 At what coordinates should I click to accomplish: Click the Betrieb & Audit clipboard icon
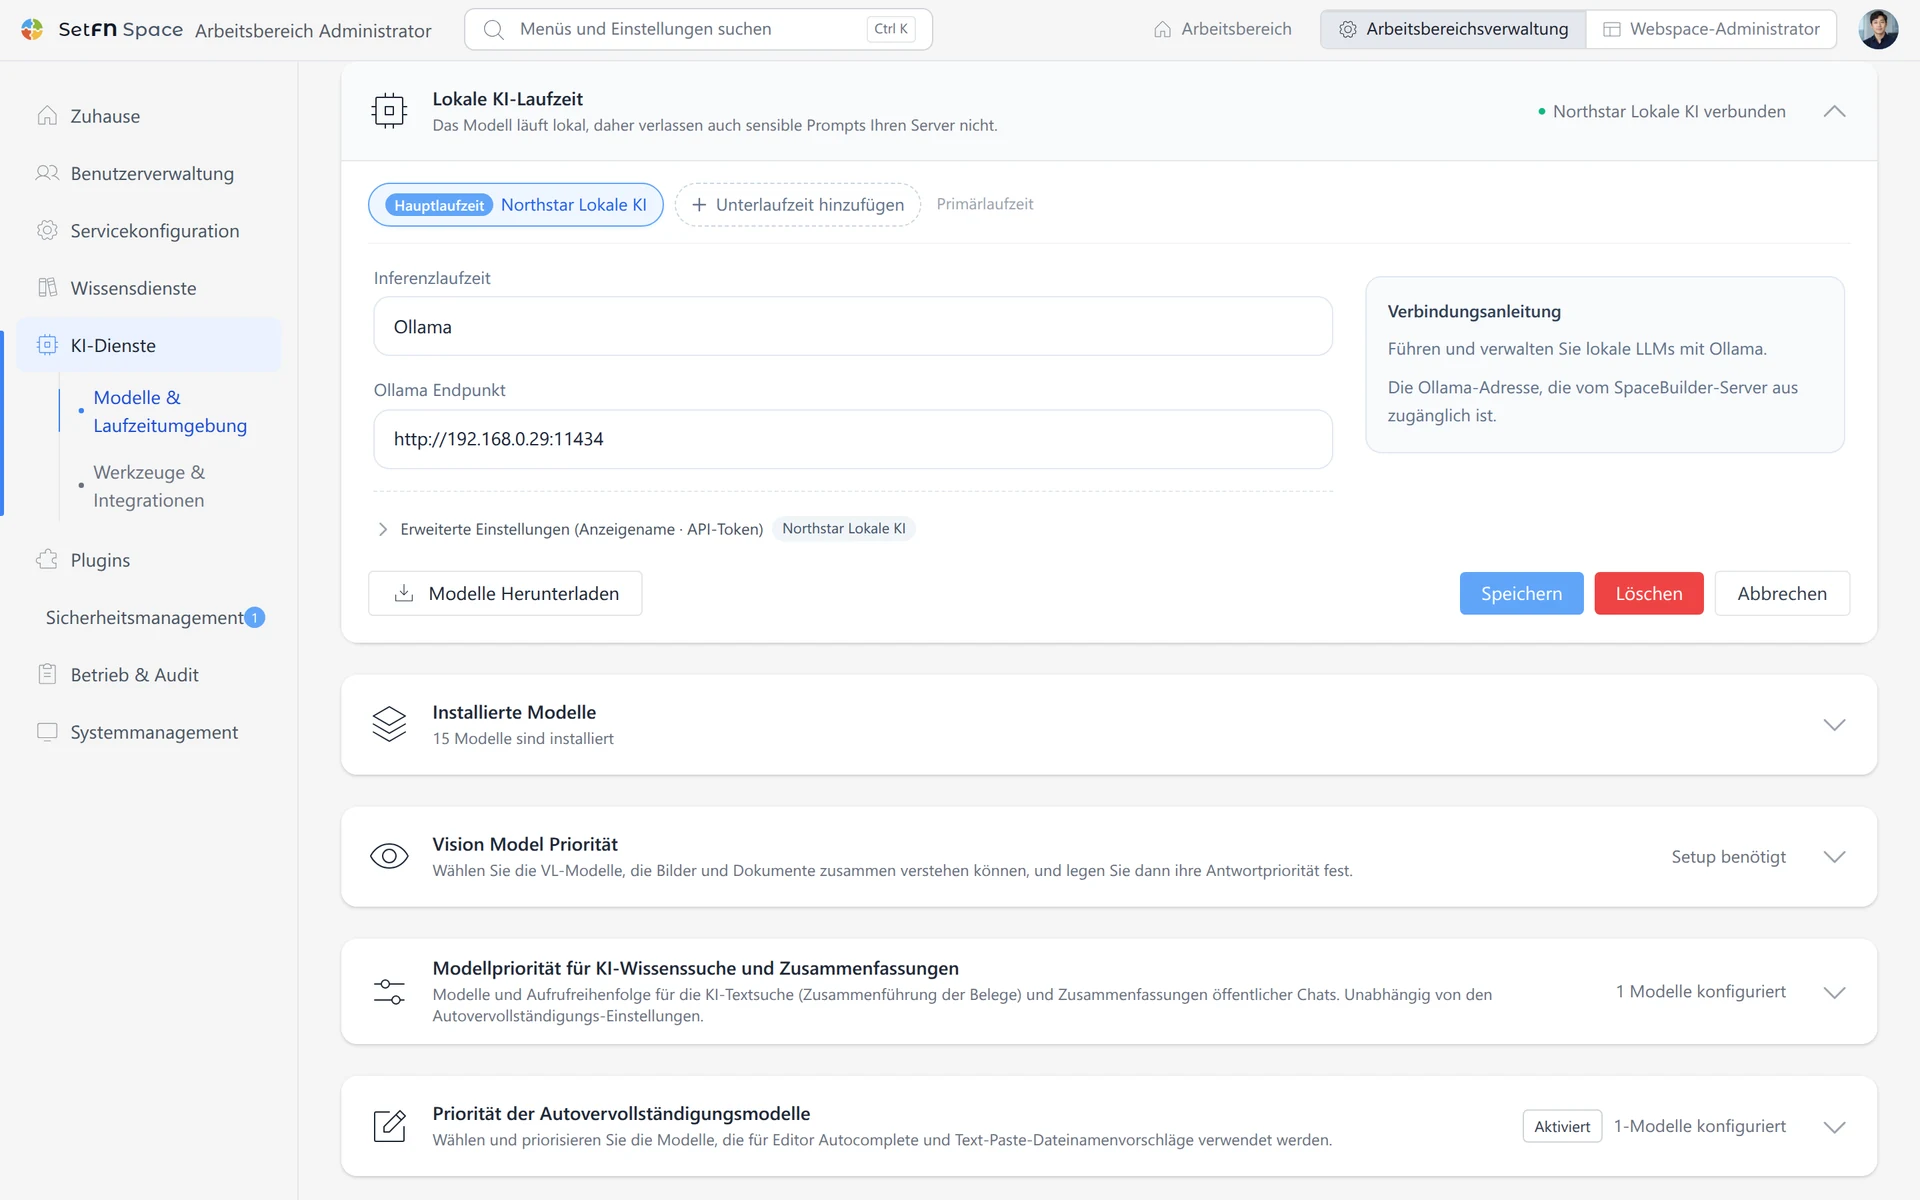pos(47,674)
